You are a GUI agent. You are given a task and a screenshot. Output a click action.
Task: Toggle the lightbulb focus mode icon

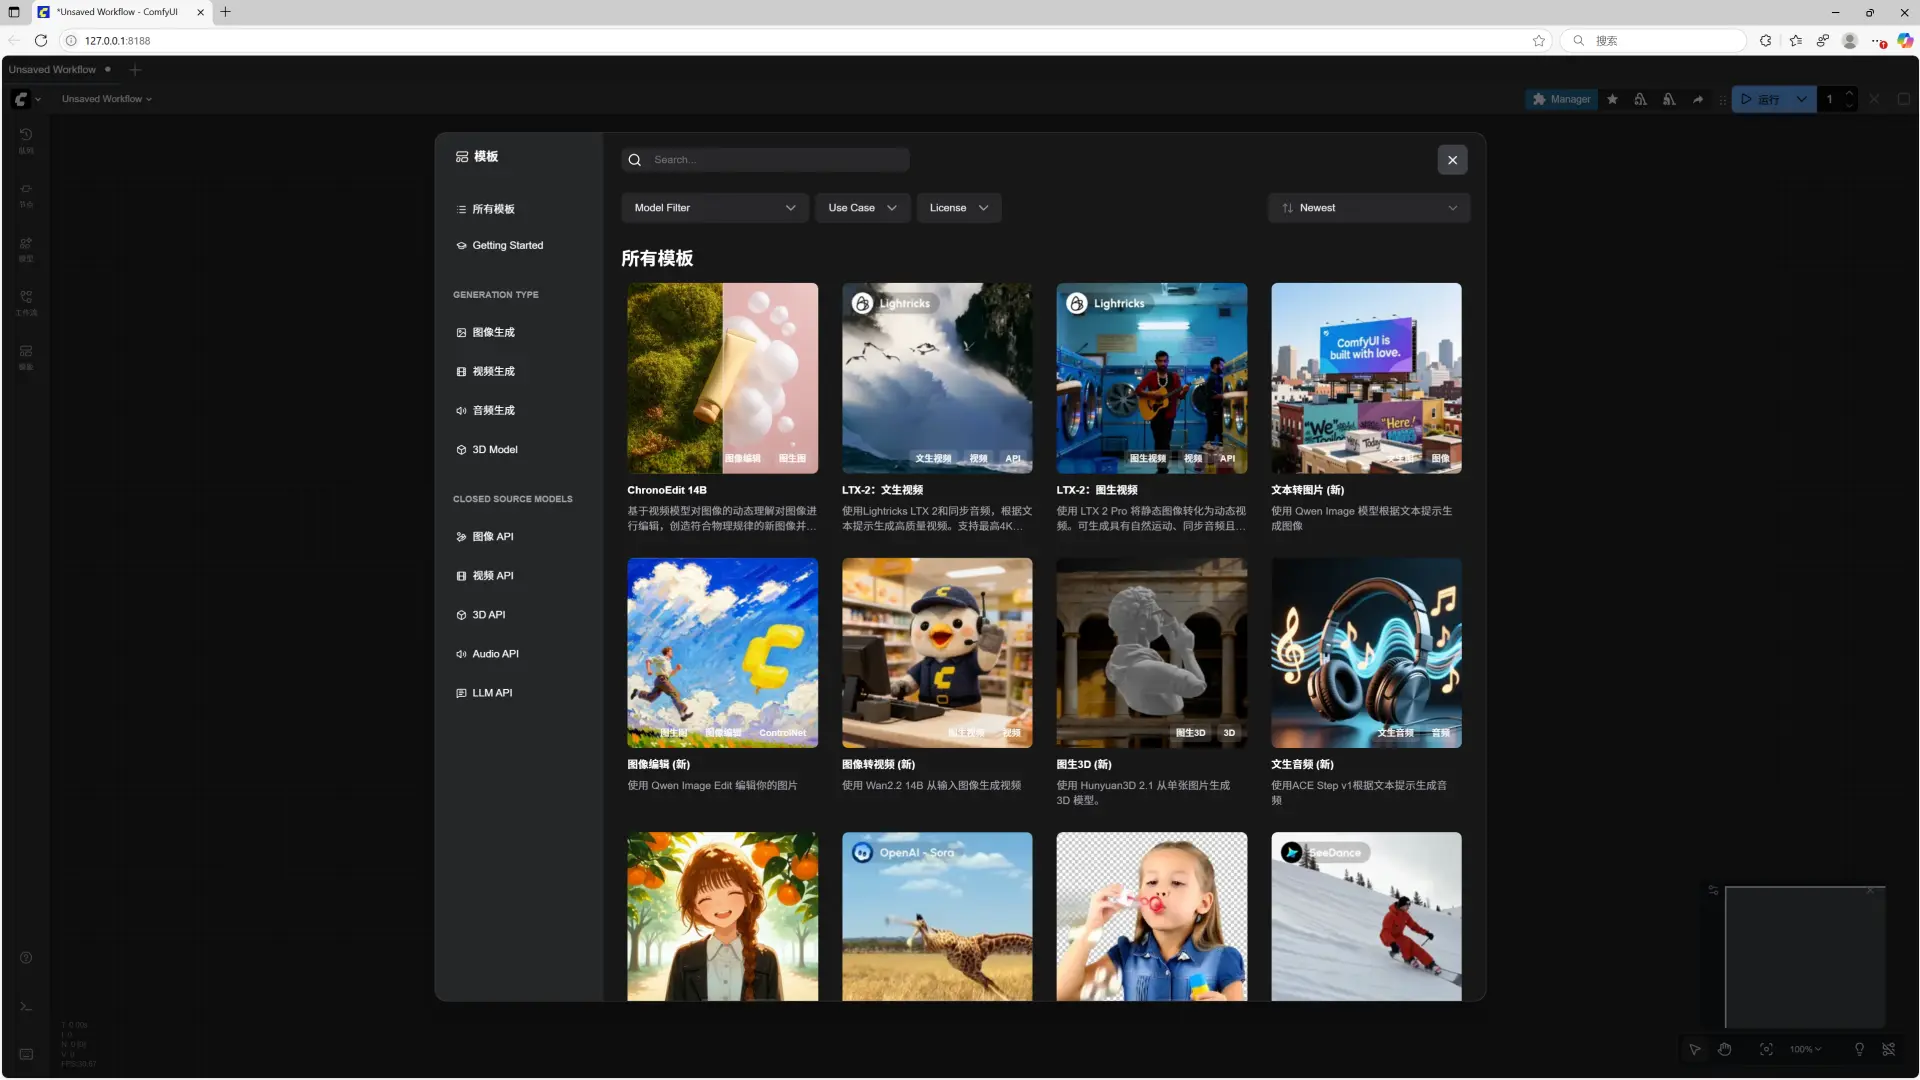(1859, 1049)
